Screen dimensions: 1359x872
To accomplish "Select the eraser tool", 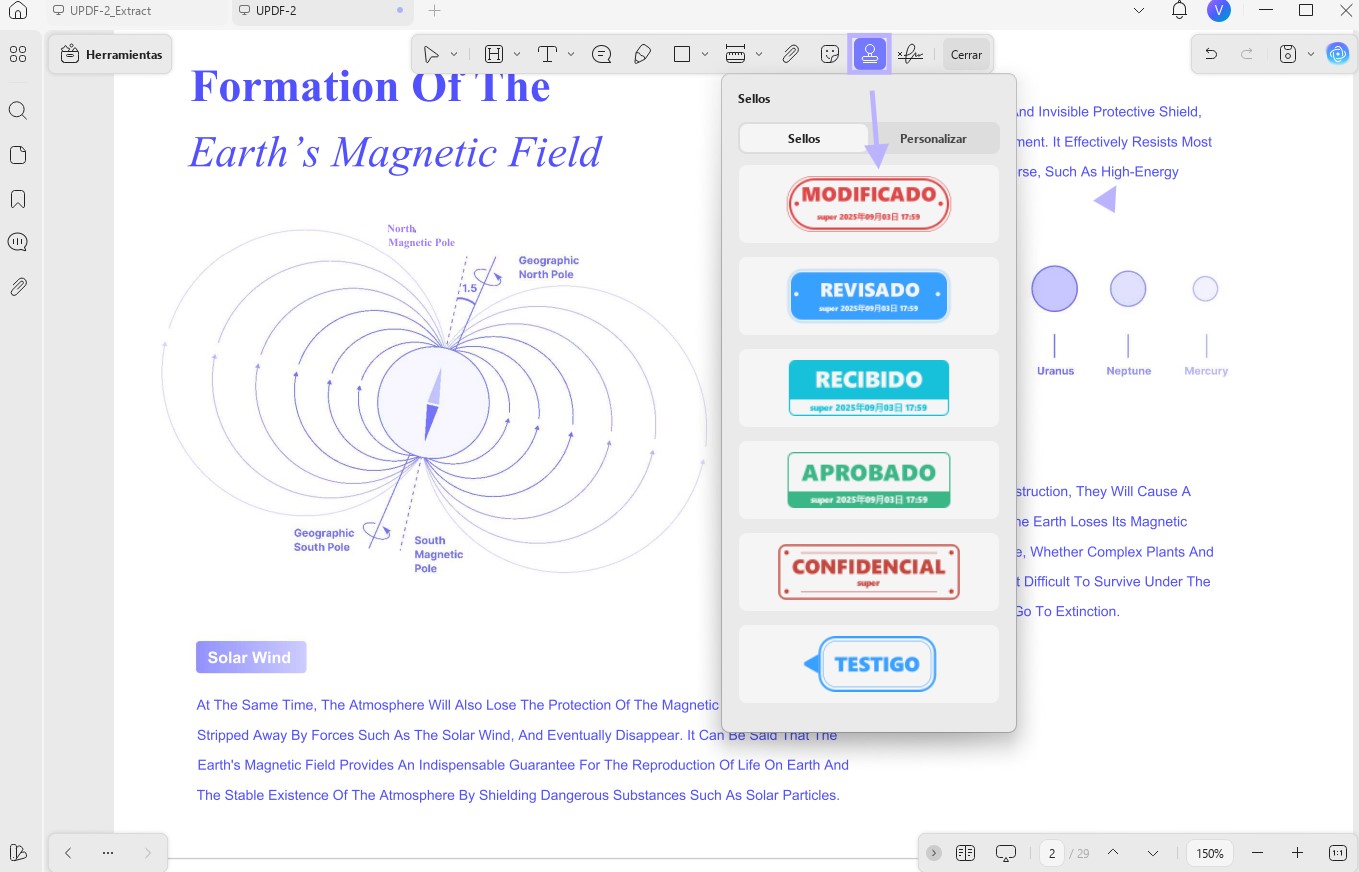I will coord(643,54).
